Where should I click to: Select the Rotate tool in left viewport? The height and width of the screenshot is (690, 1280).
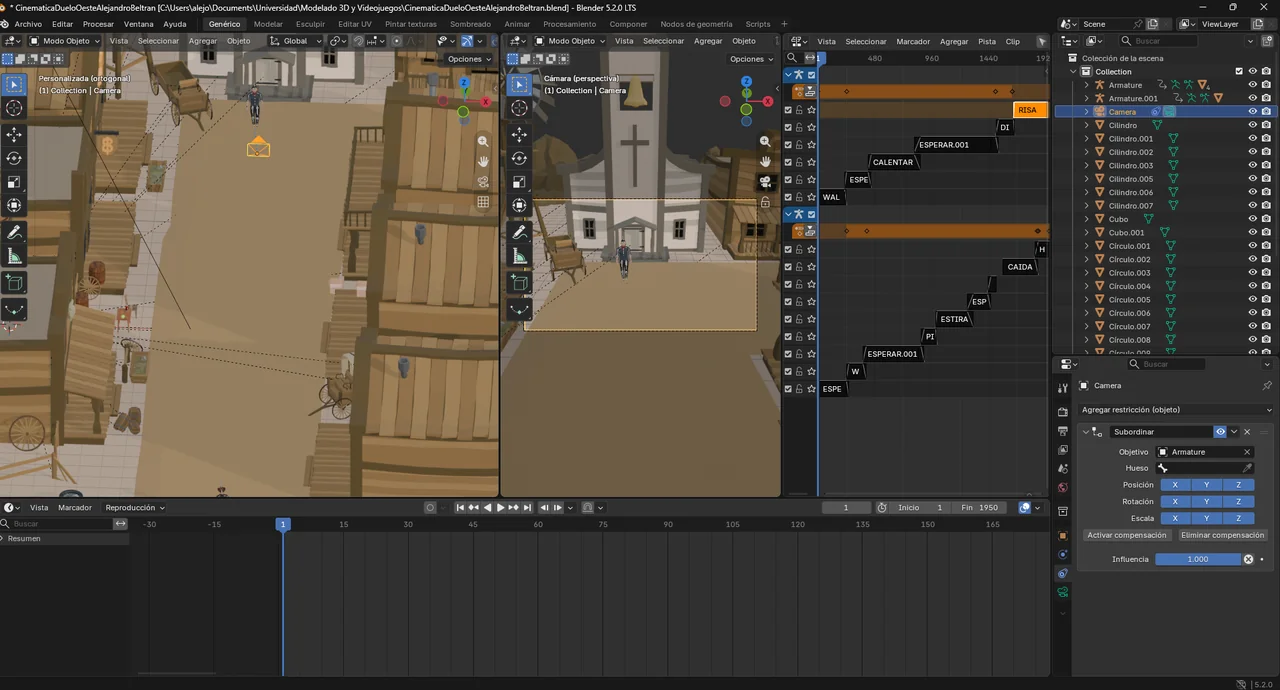[x=14, y=158]
